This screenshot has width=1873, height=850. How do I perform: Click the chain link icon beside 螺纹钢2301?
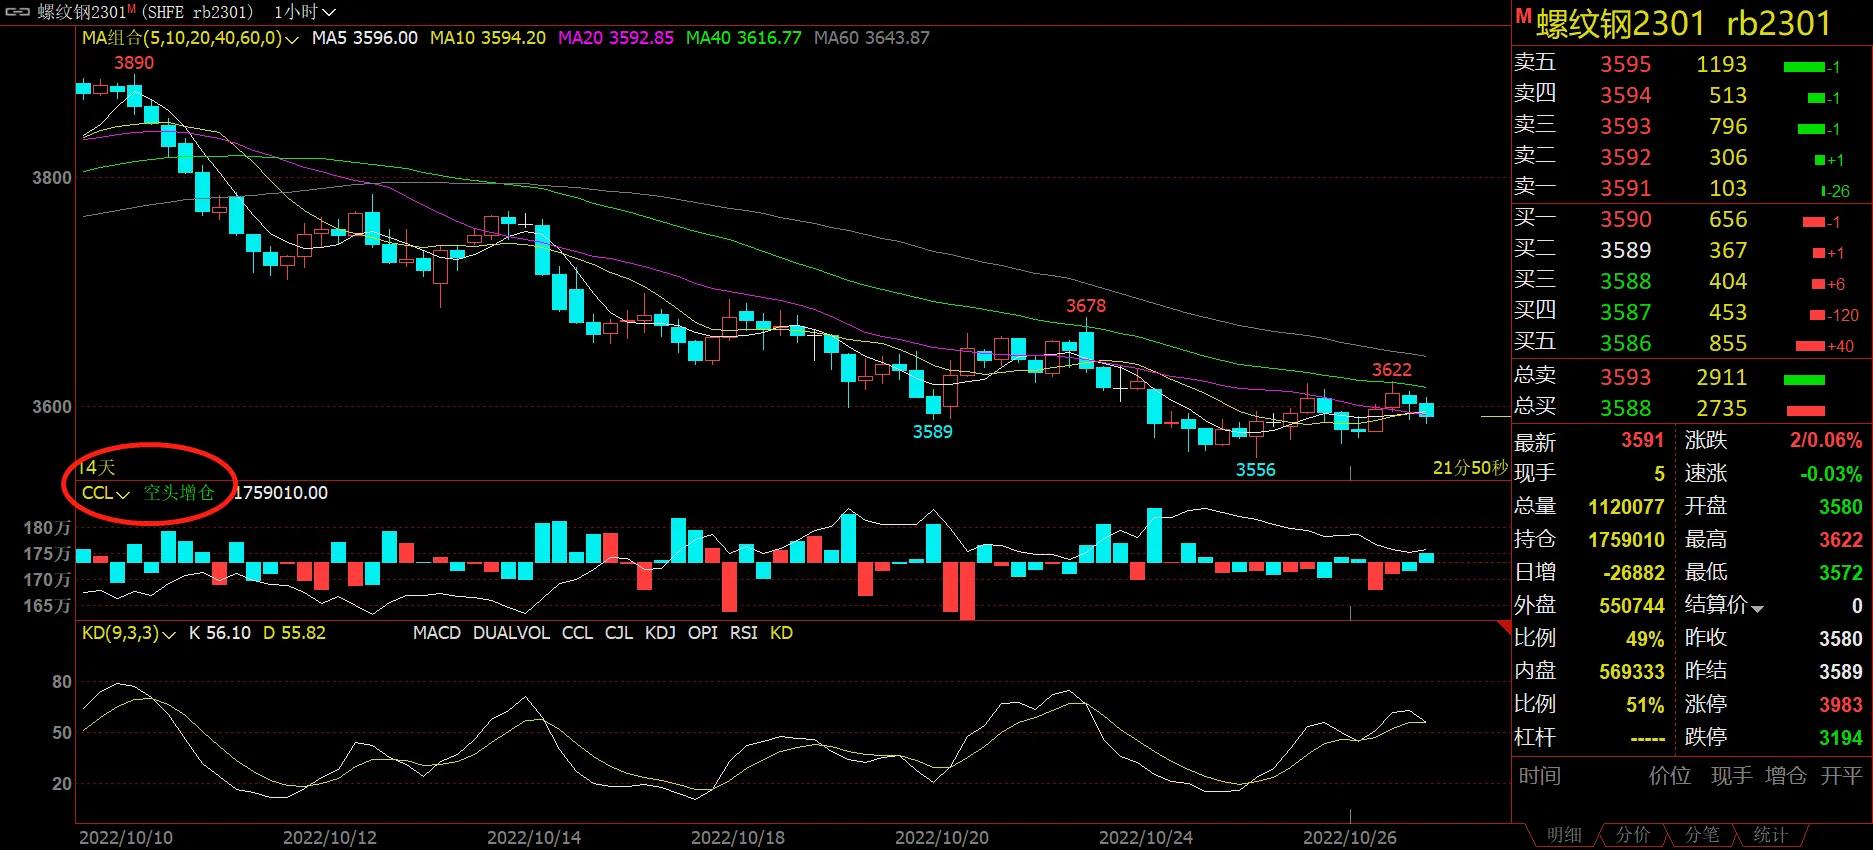[18, 12]
